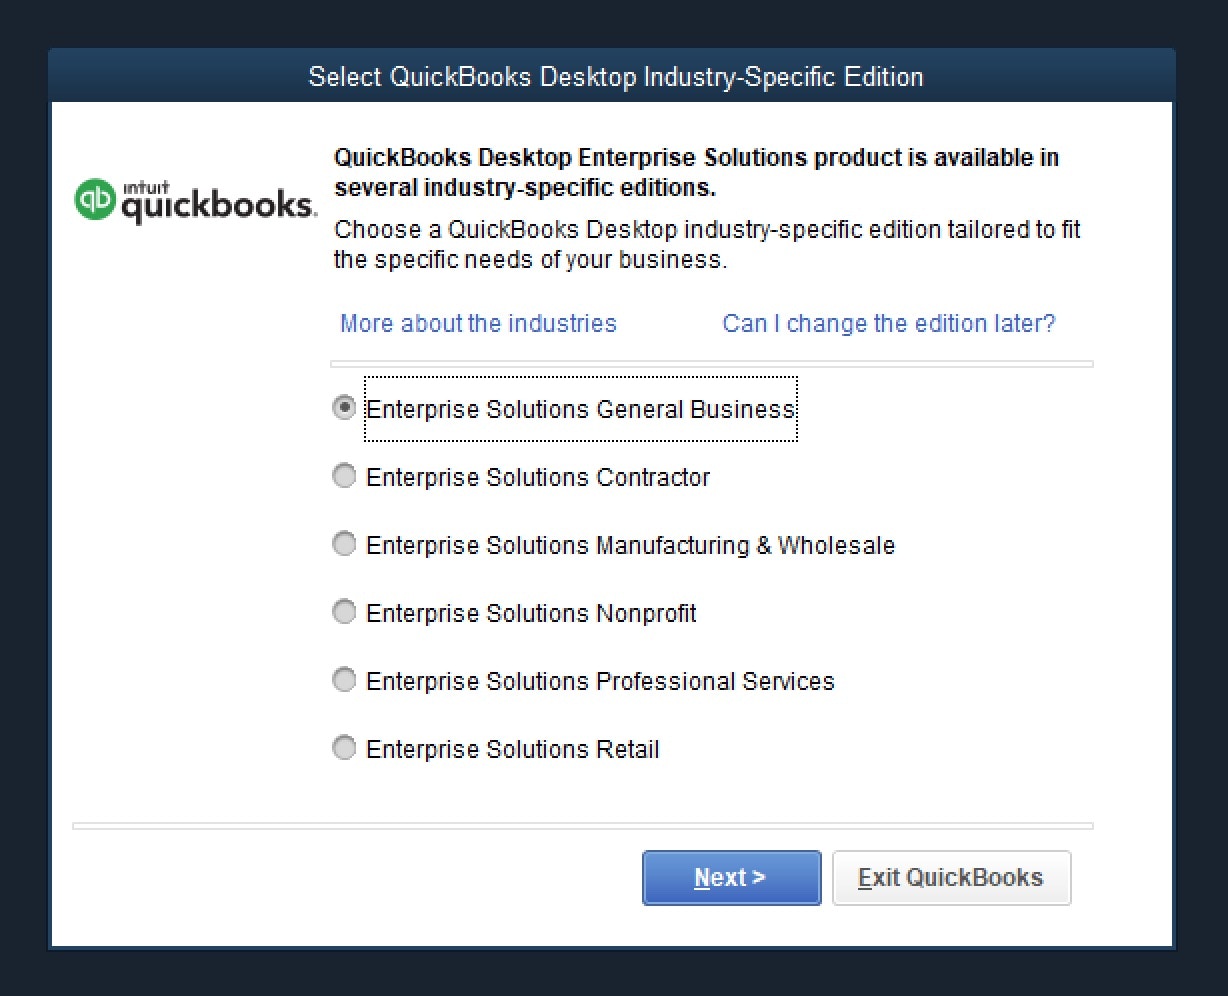1228x996 pixels.
Task: Open the More about the industries link
Action: point(478,324)
